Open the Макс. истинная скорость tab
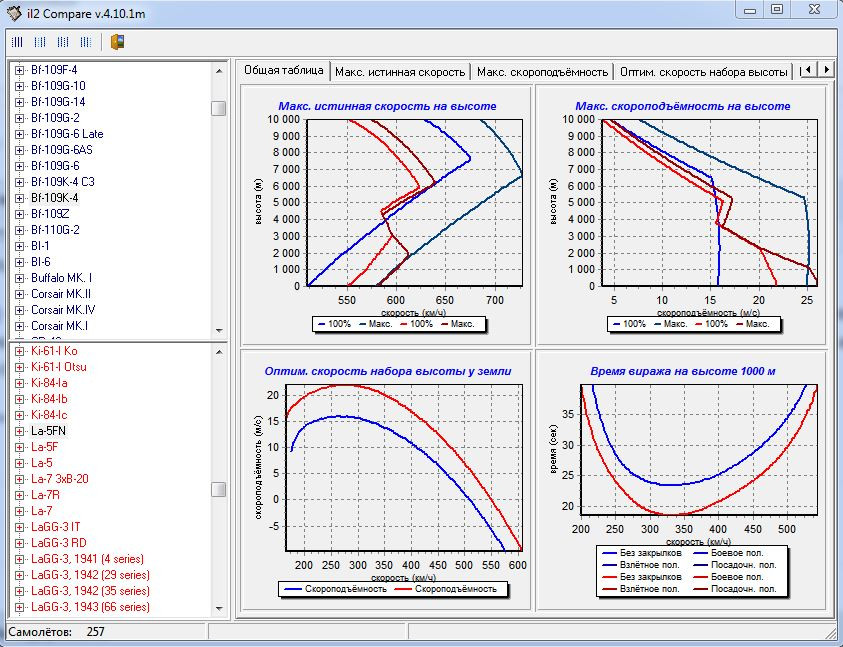This screenshot has height=647, width=843. pos(400,72)
